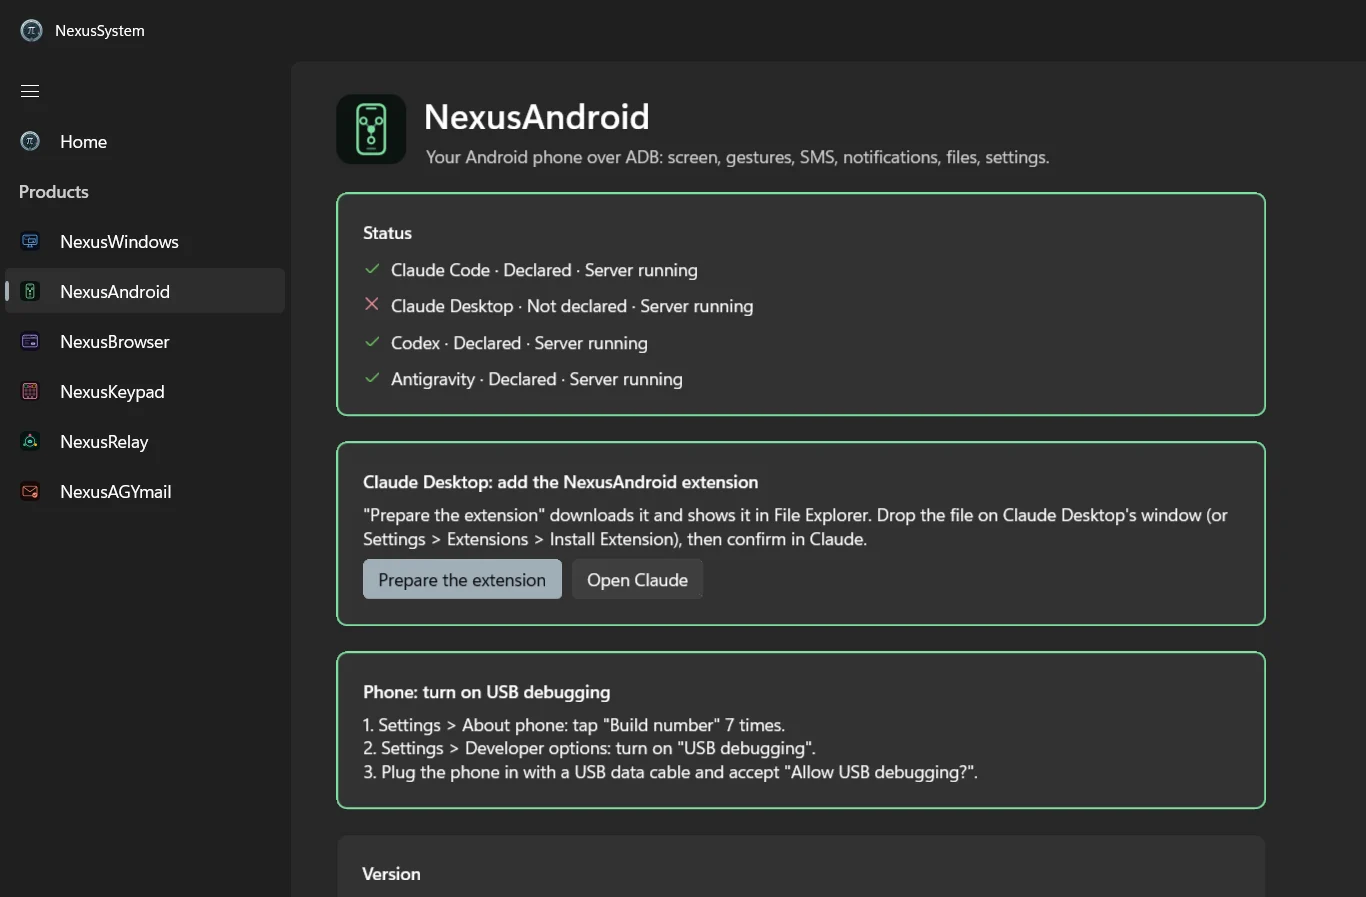Click the NexusAndroid phone icon in sidebar
Viewport: 1366px width, 897px height.
[30, 291]
